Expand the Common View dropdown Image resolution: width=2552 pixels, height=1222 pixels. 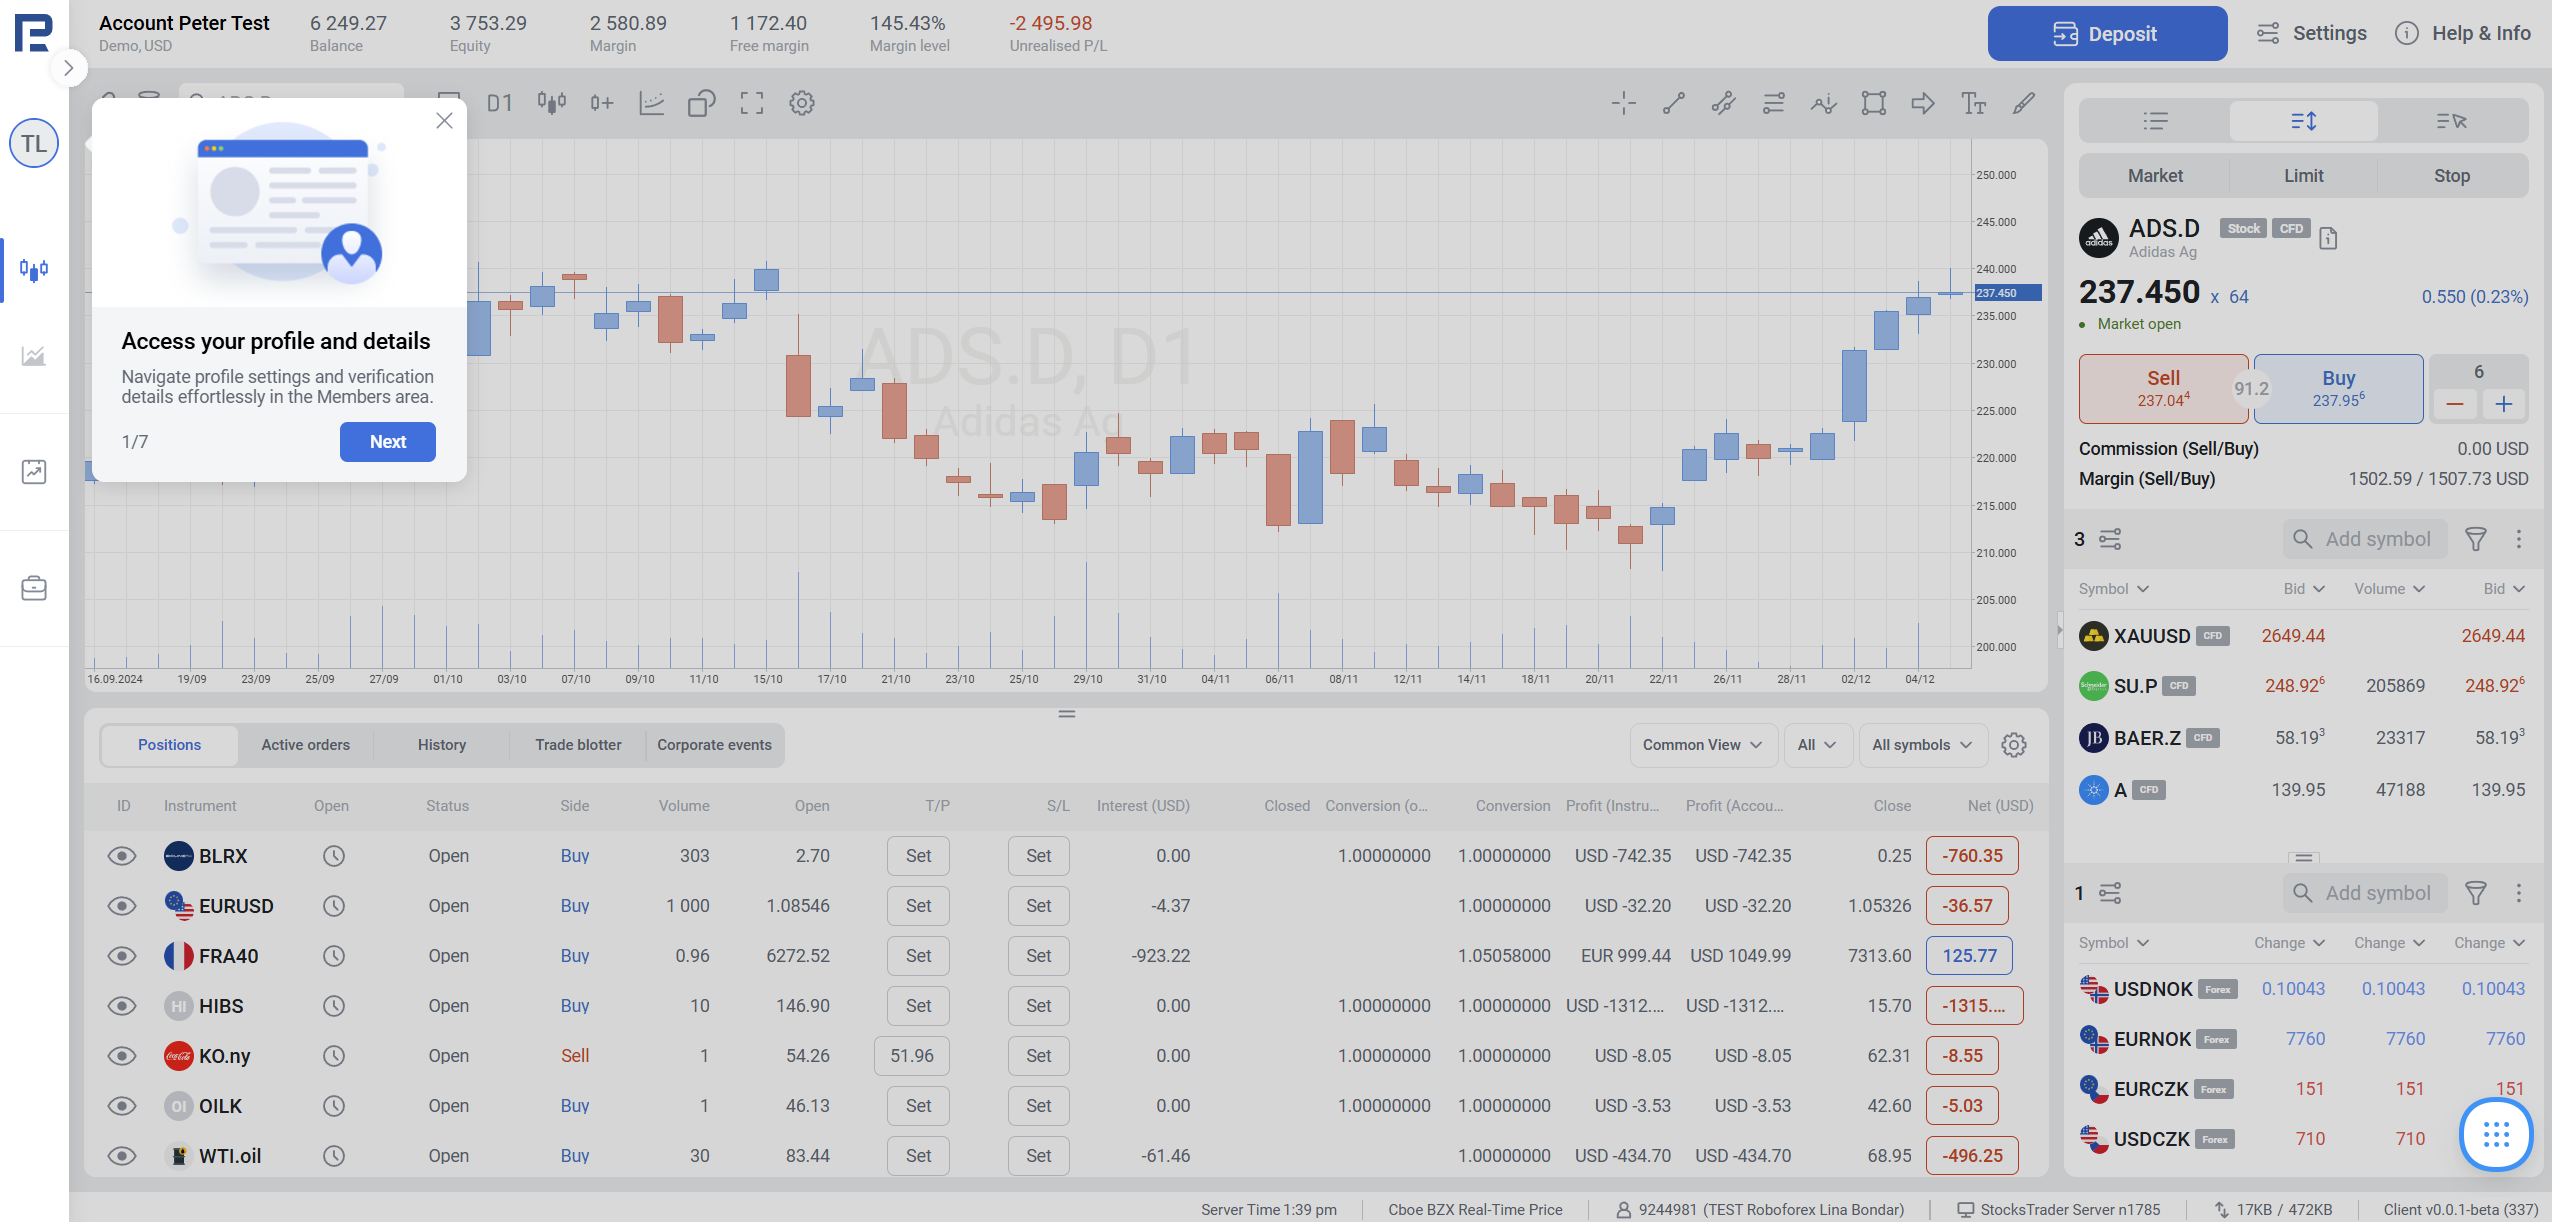1702,745
